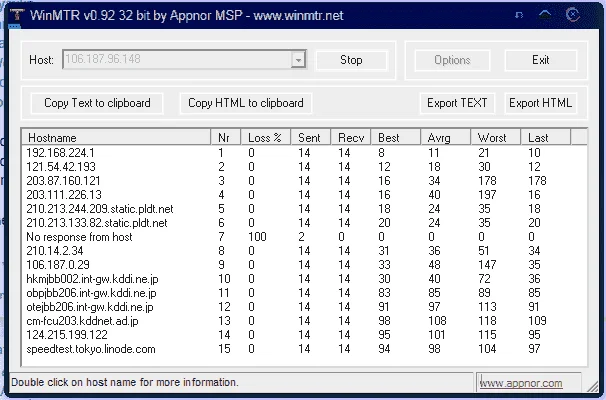Click the Sent column header
Image resolution: width=606 pixels, height=400 pixels.
click(x=311, y=138)
